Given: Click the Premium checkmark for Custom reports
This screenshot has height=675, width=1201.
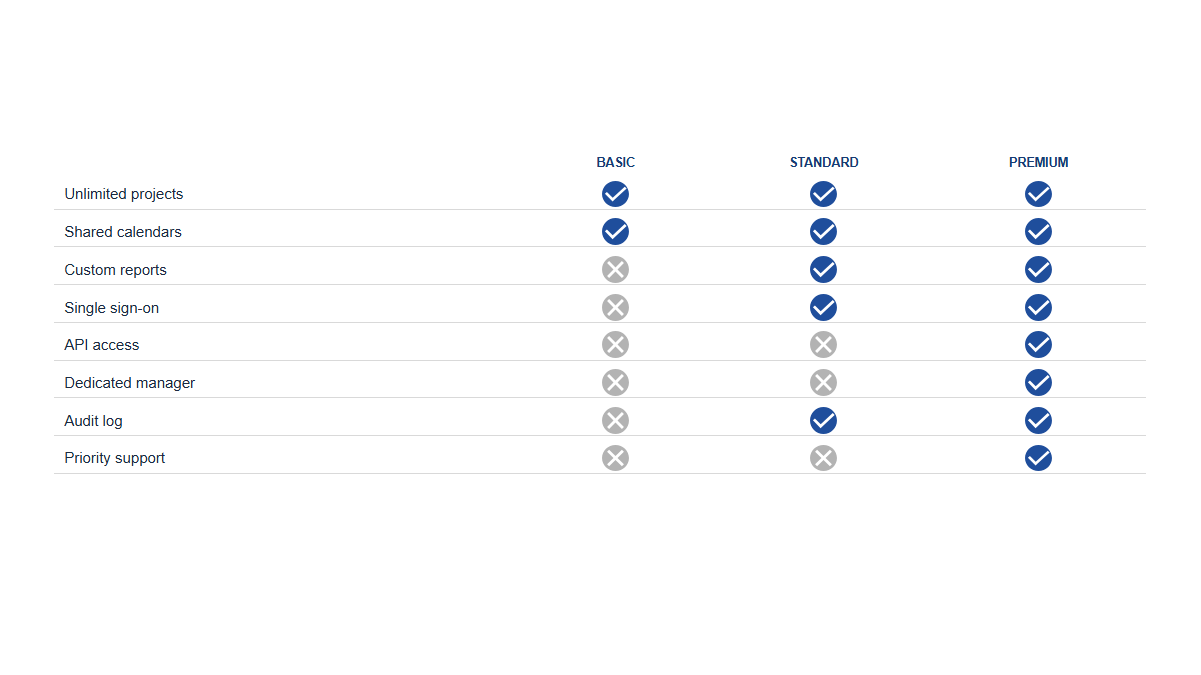Looking at the screenshot, I should (x=1038, y=269).
